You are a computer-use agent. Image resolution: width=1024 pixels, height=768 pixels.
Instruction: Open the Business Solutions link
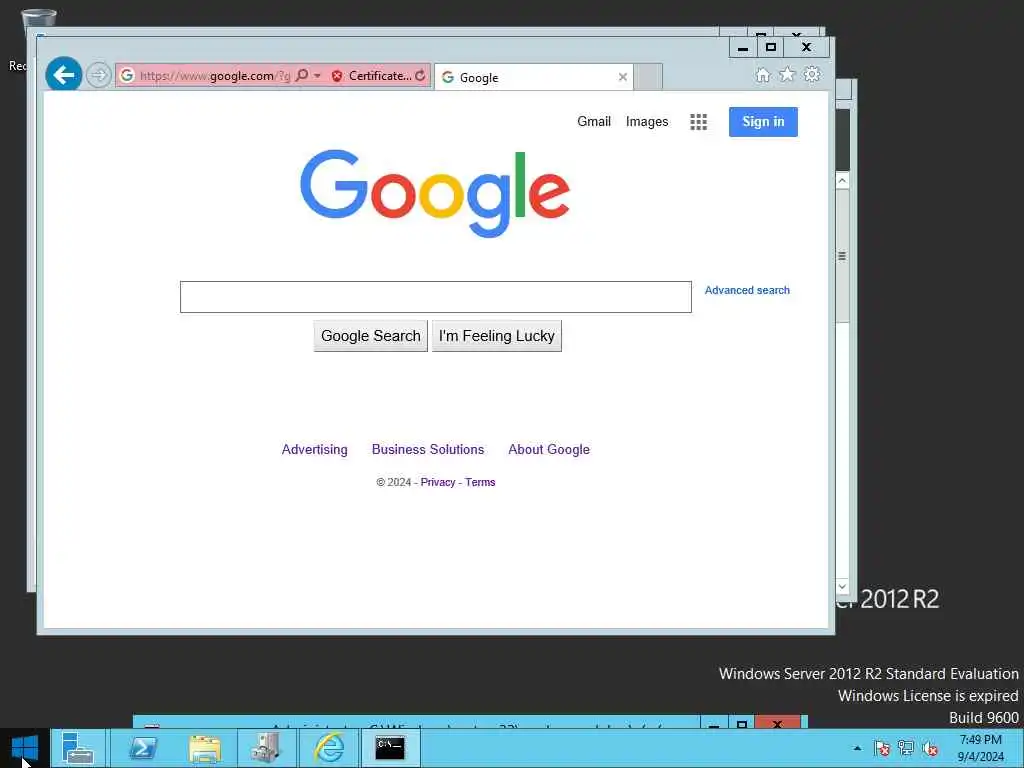428,449
